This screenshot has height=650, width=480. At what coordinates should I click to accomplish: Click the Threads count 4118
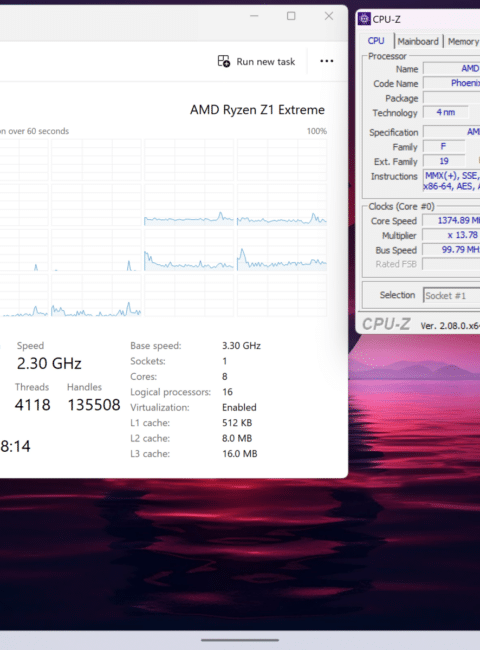point(32,405)
